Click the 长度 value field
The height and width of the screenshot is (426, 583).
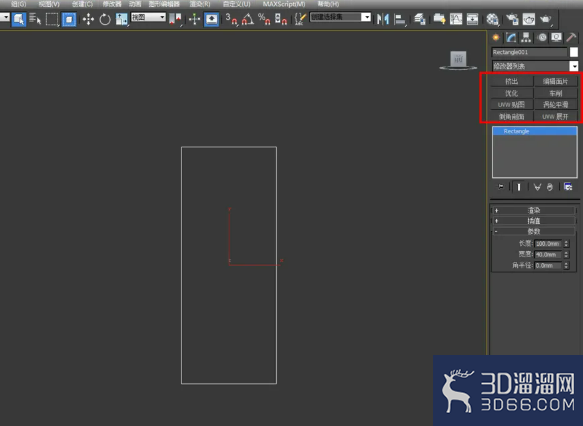click(x=548, y=244)
